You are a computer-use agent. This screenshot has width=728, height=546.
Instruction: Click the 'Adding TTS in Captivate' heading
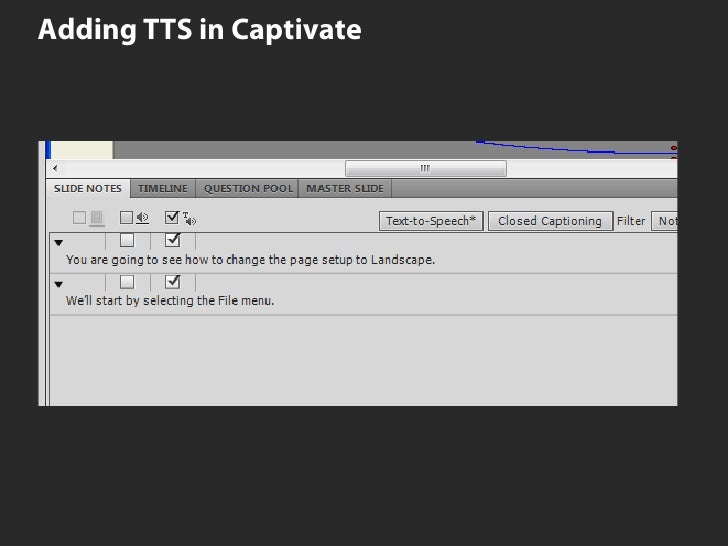(x=200, y=30)
